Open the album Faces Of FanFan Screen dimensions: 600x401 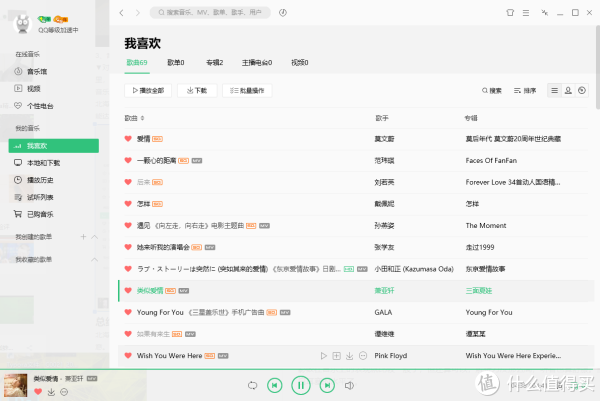(x=491, y=161)
